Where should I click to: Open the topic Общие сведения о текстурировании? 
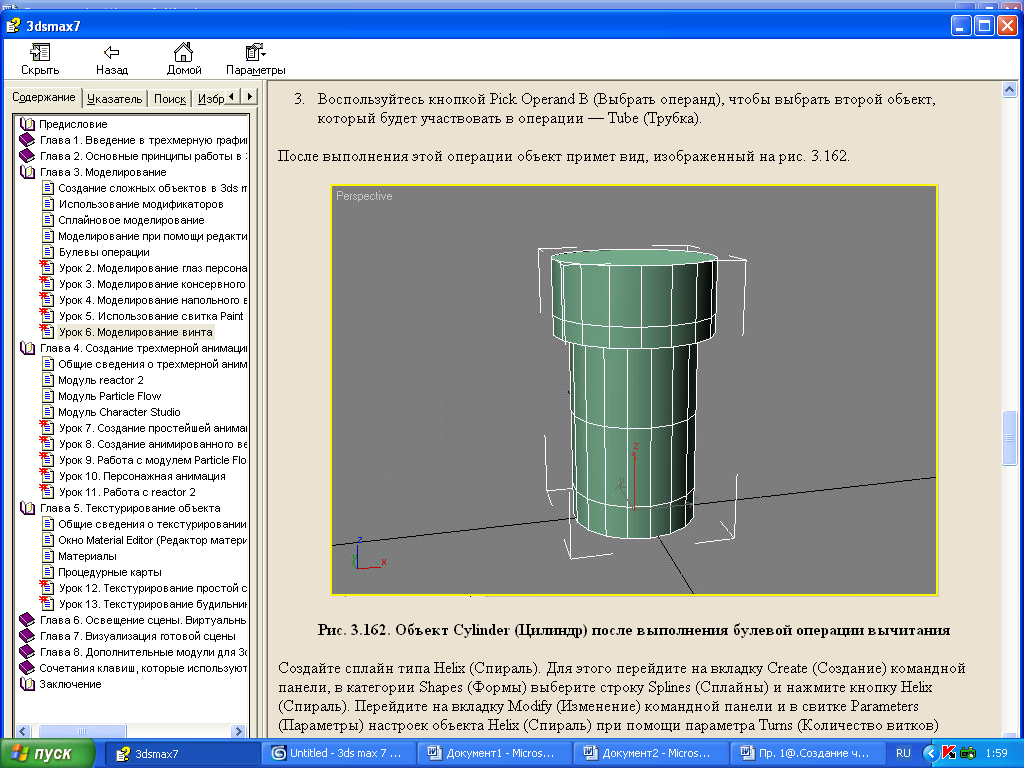click(152, 524)
